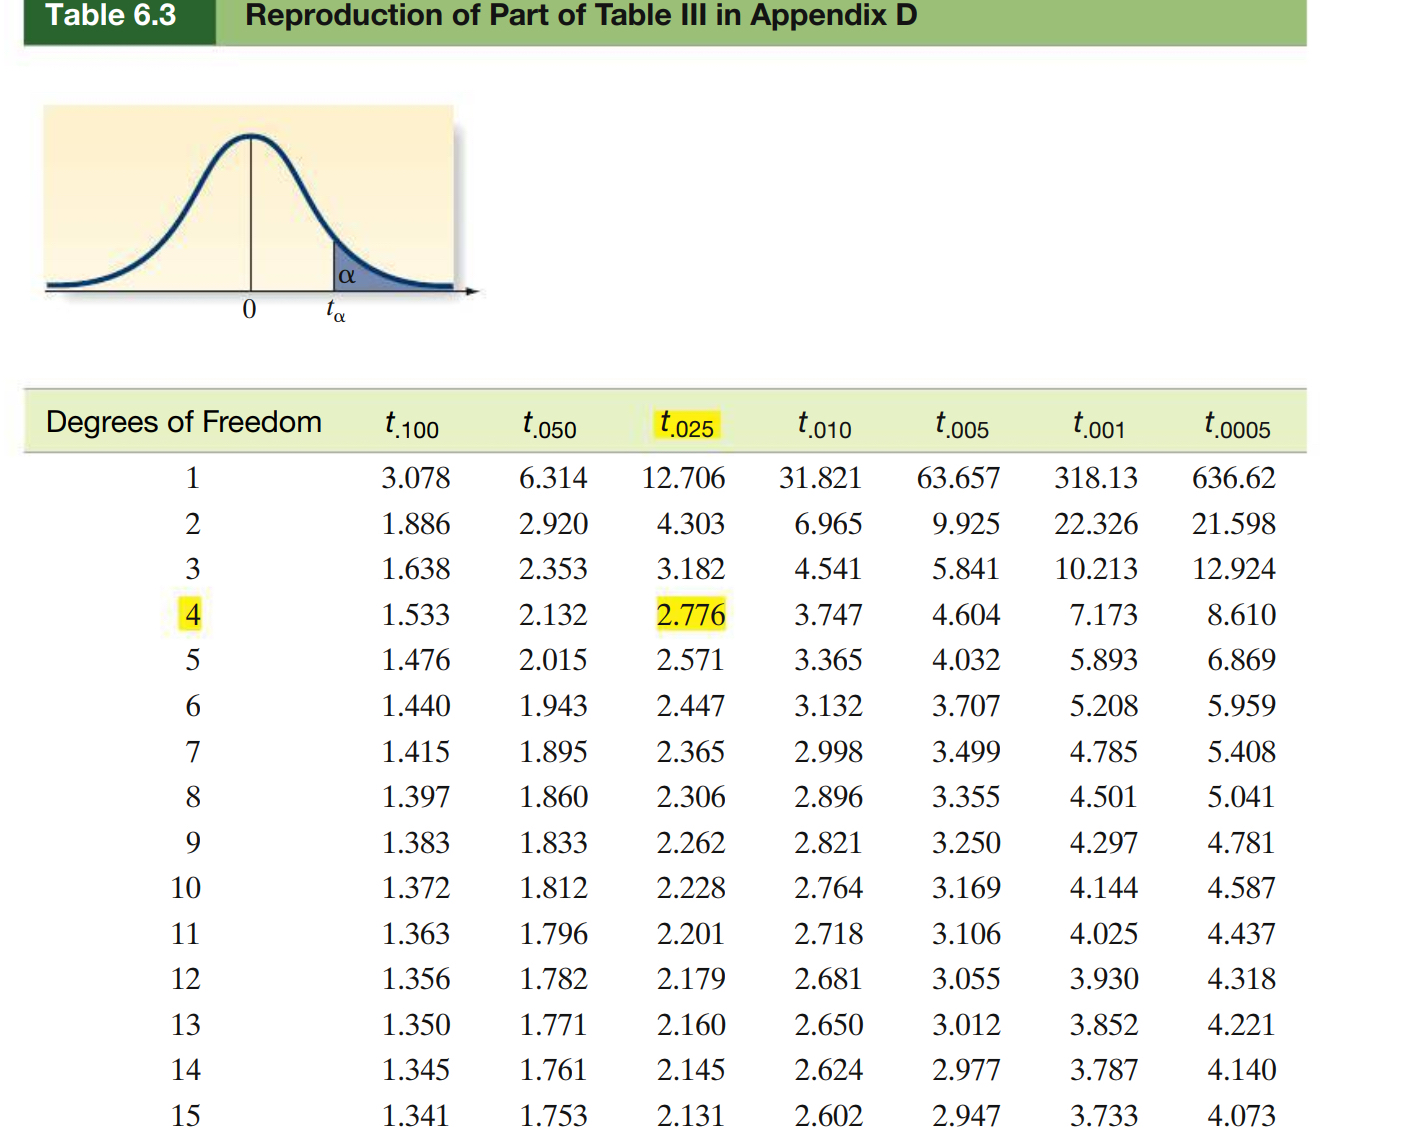
Task: Click the t.005 column header
Action: tap(962, 425)
